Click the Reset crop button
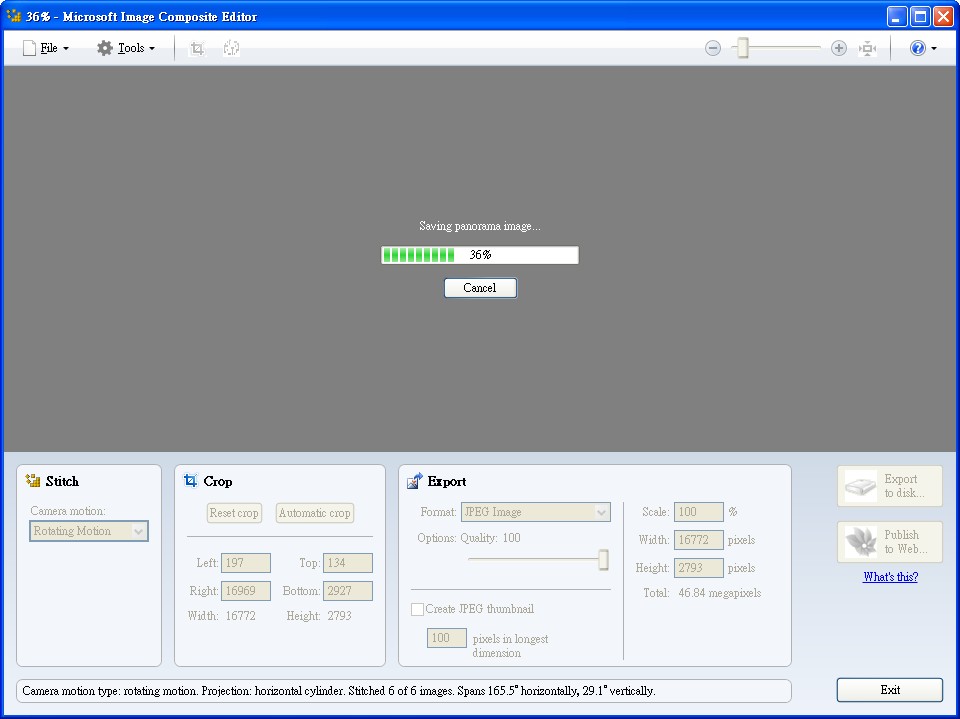This screenshot has width=960, height=719. point(234,513)
